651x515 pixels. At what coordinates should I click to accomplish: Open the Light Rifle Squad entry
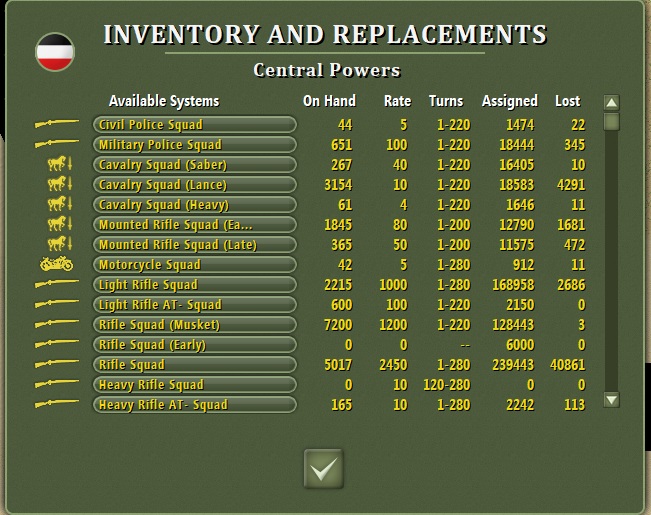coord(195,284)
